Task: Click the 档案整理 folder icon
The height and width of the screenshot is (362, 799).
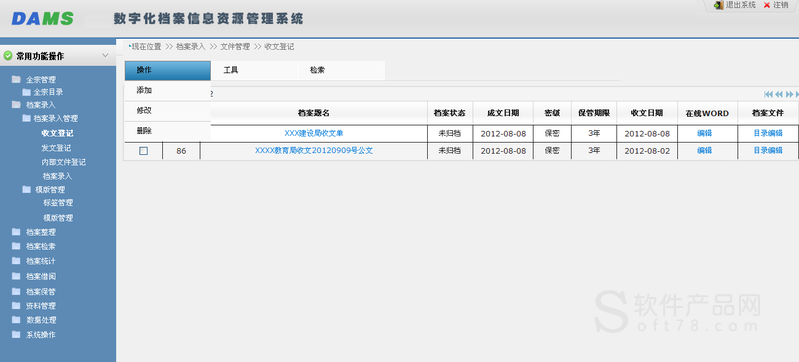Action: tap(16, 232)
